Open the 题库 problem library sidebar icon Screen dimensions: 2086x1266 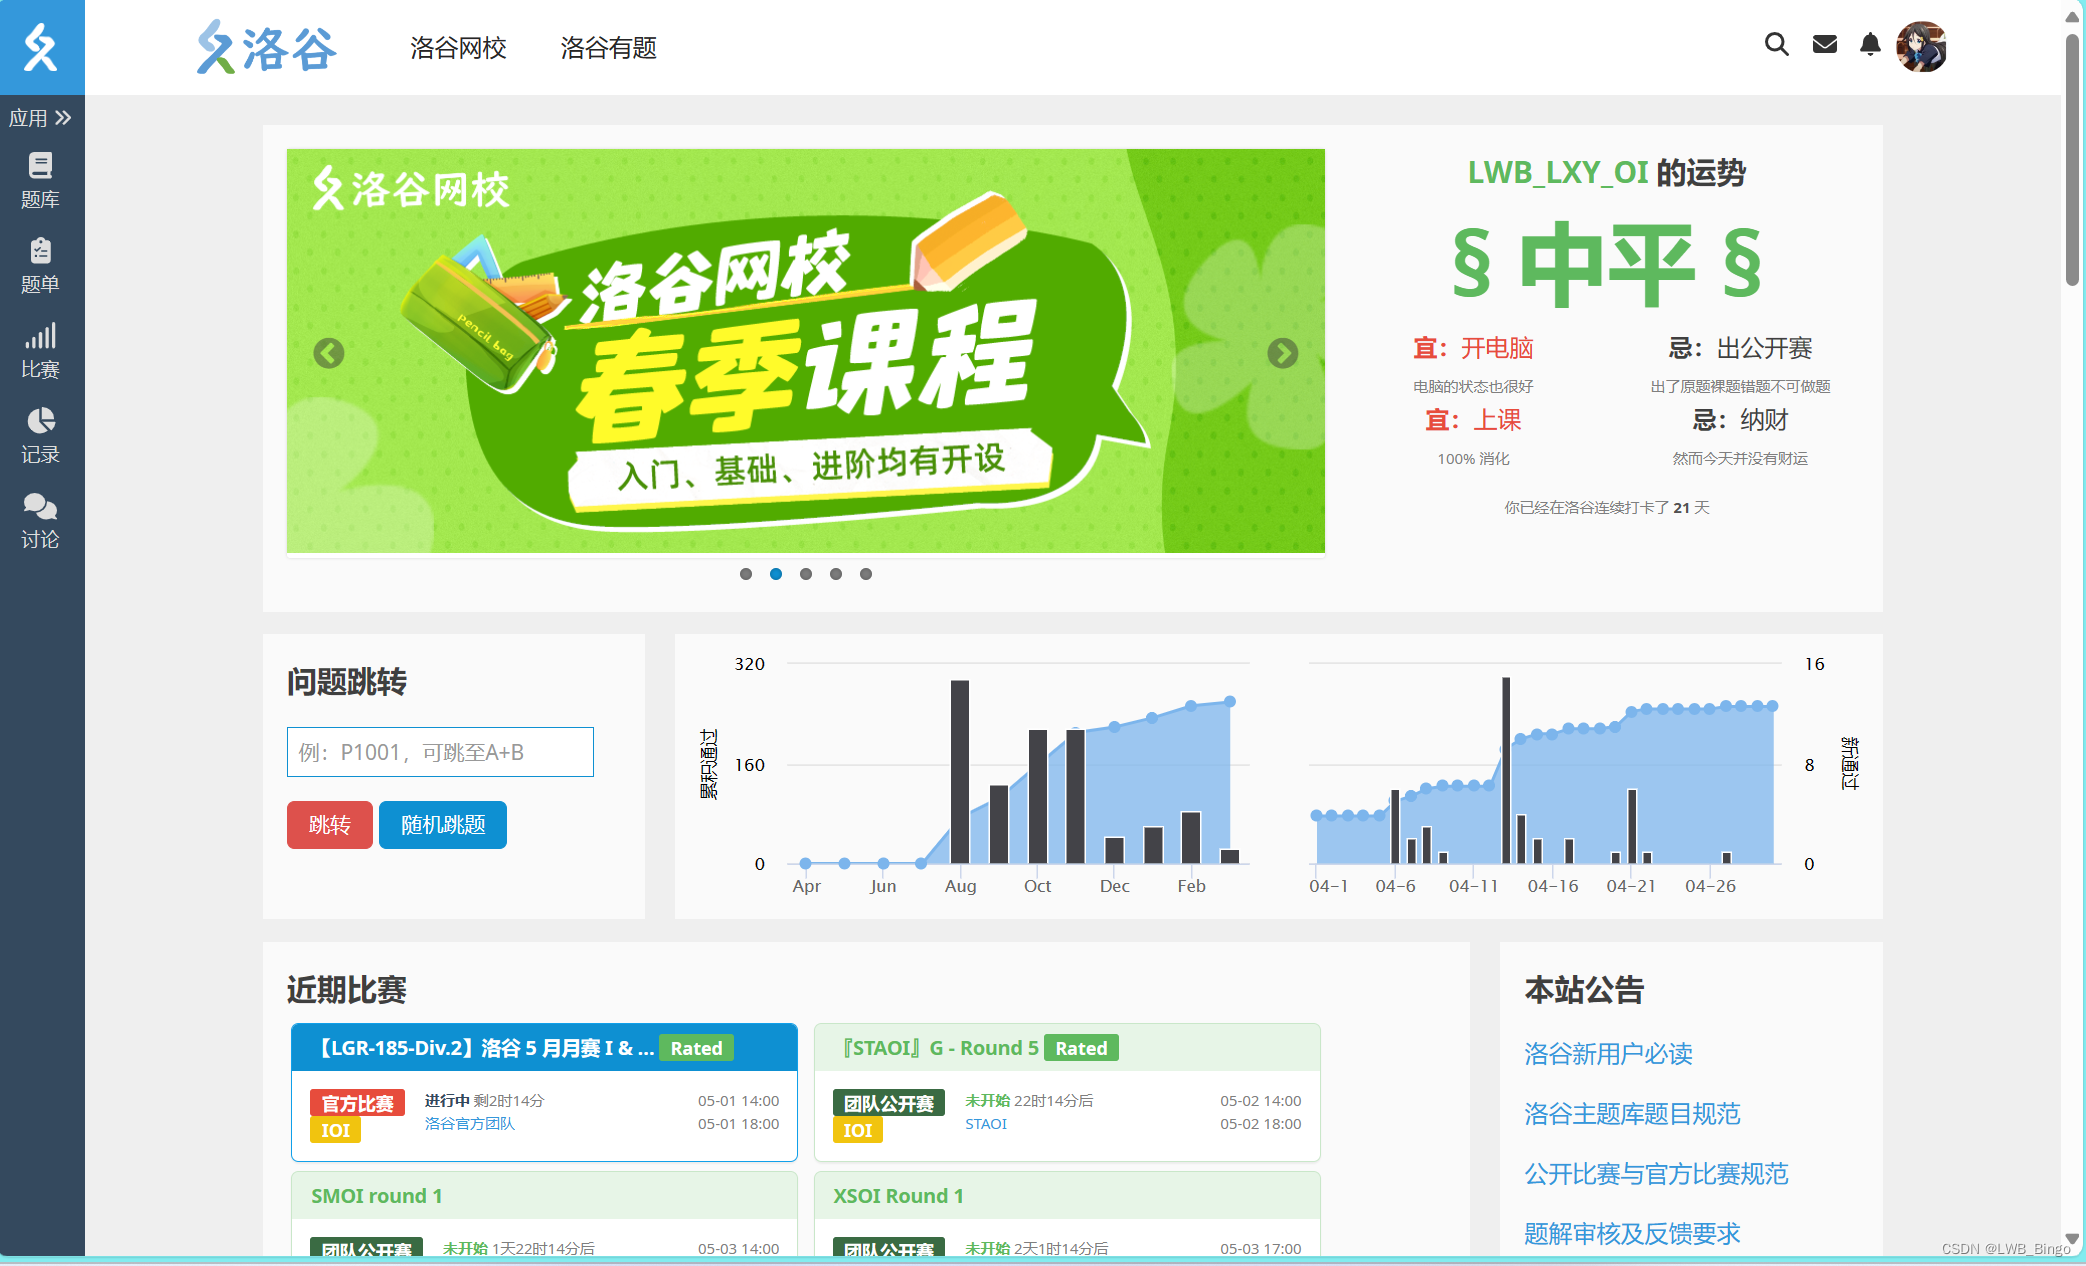[40, 179]
